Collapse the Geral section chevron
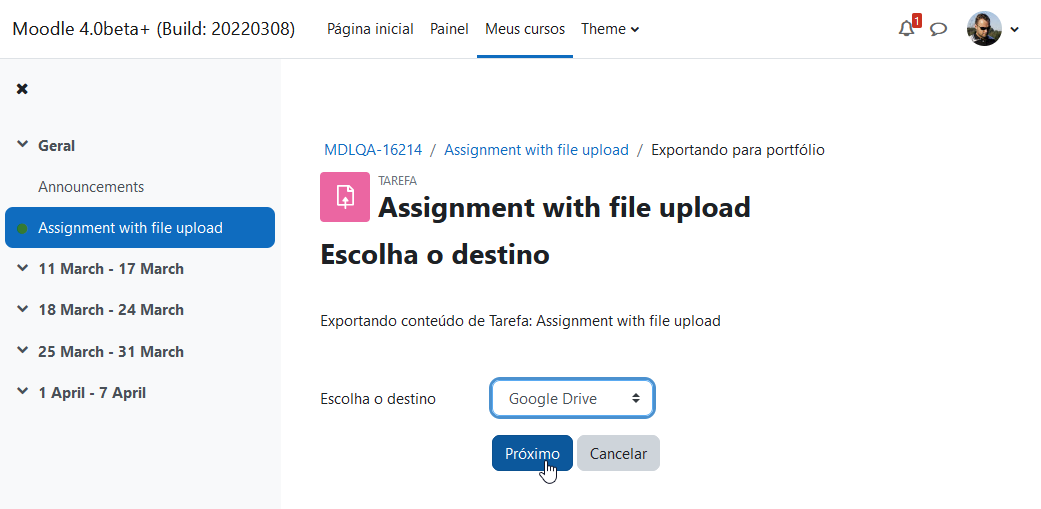Screen dimensions: 1041x509 (x=23, y=145)
